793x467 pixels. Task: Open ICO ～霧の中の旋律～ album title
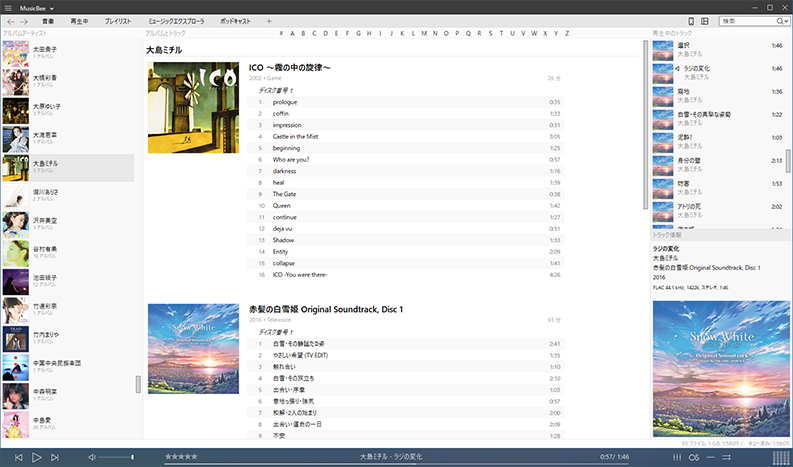click(289, 68)
